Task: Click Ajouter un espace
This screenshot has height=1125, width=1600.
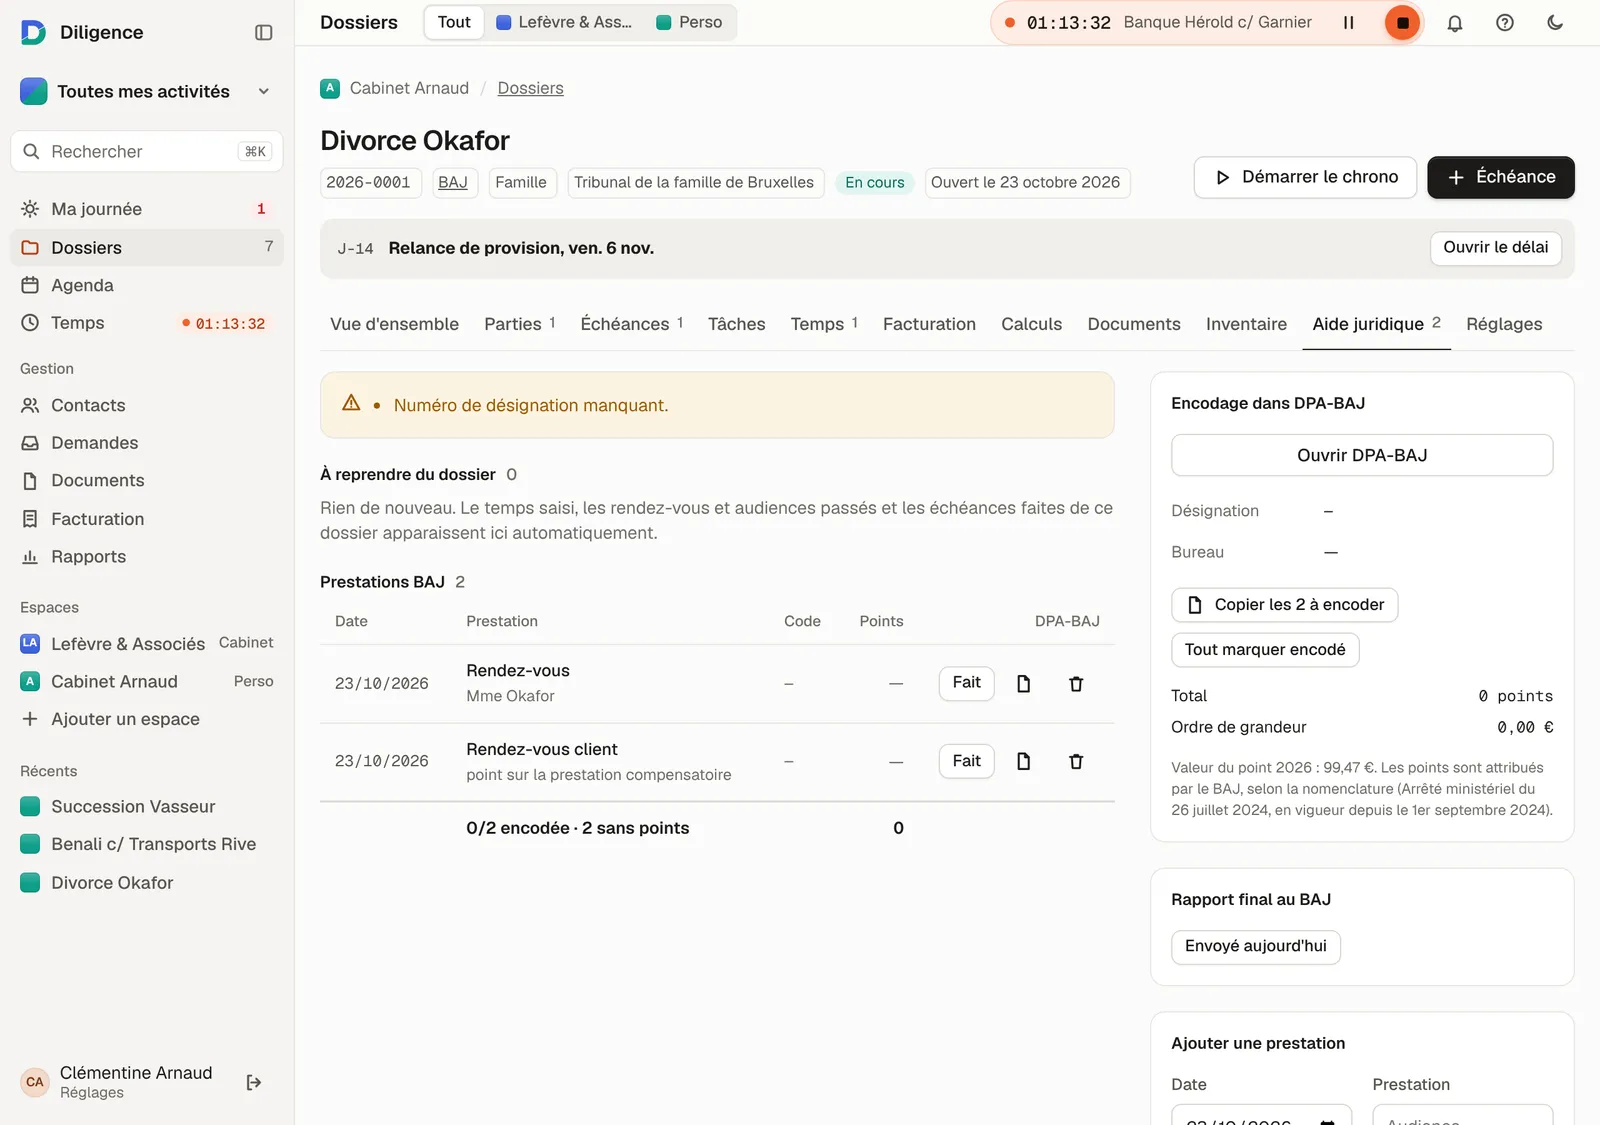Action: pos(146,719)
